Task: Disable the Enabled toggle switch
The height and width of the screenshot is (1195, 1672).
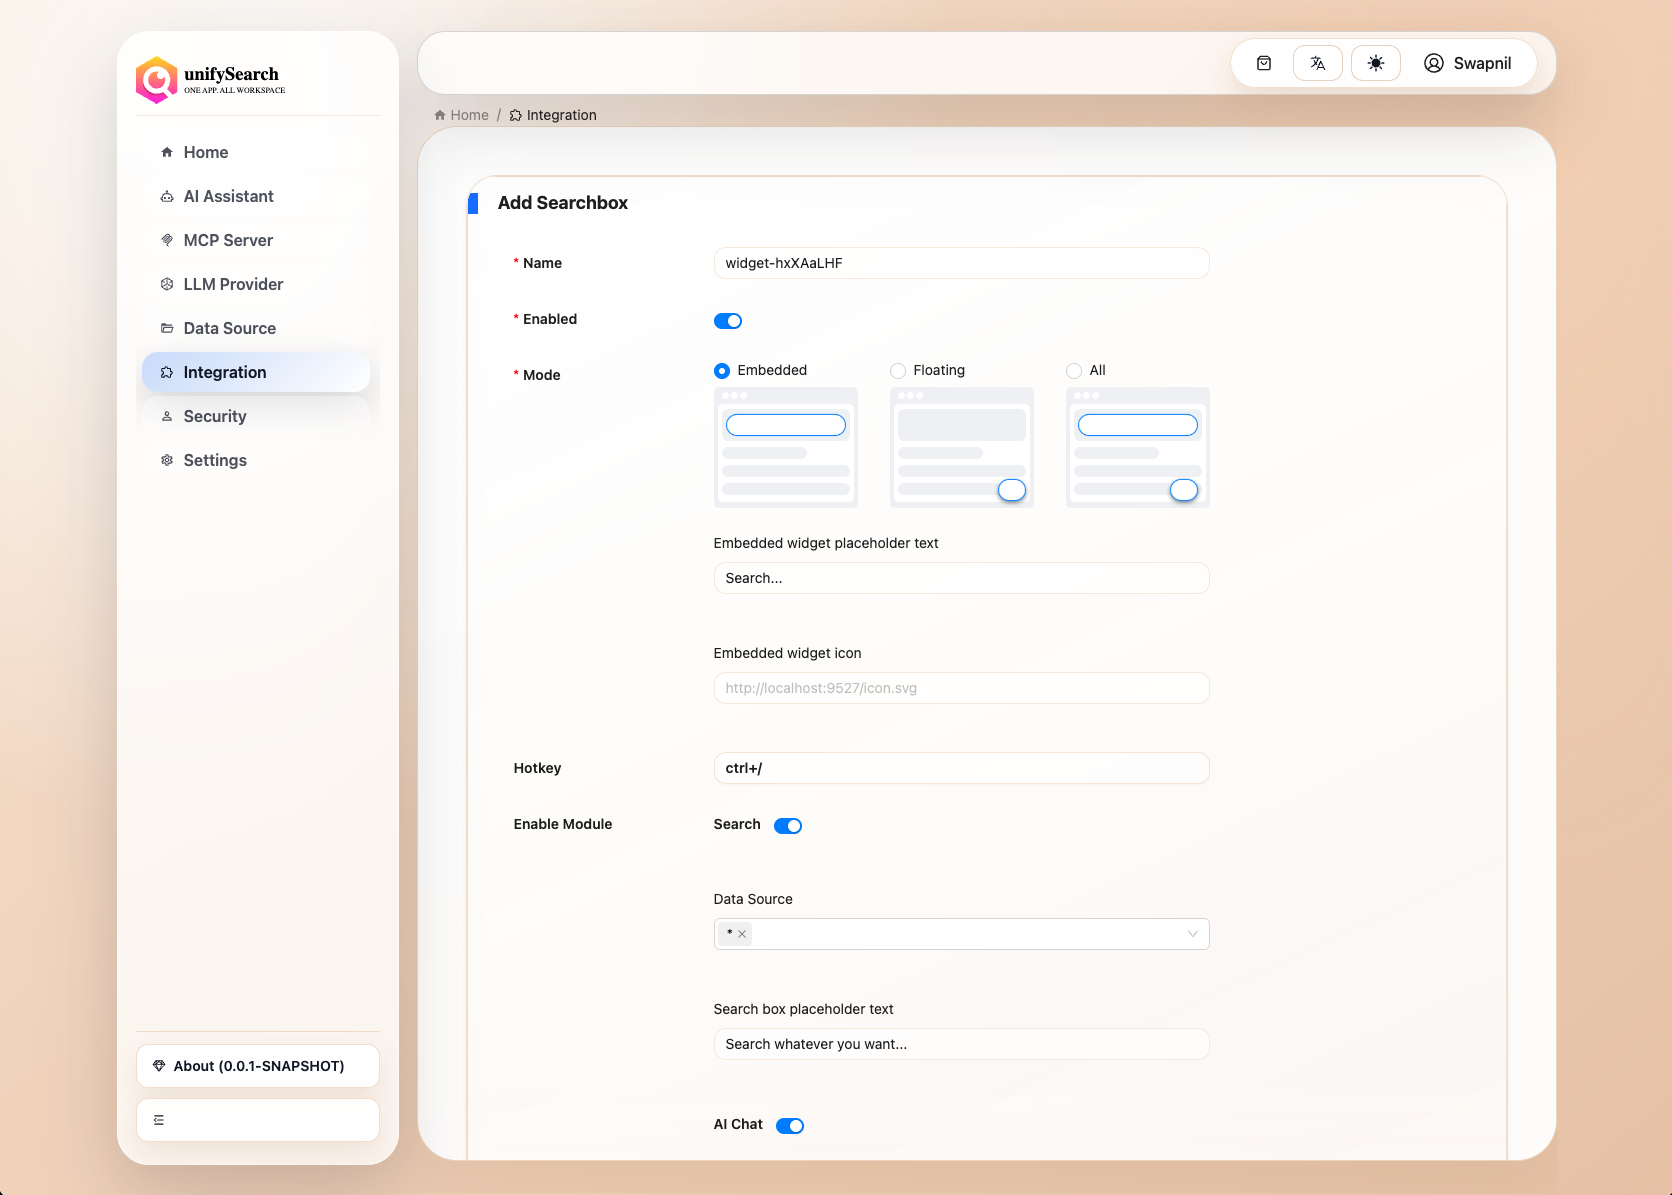Action: point(728,321)
